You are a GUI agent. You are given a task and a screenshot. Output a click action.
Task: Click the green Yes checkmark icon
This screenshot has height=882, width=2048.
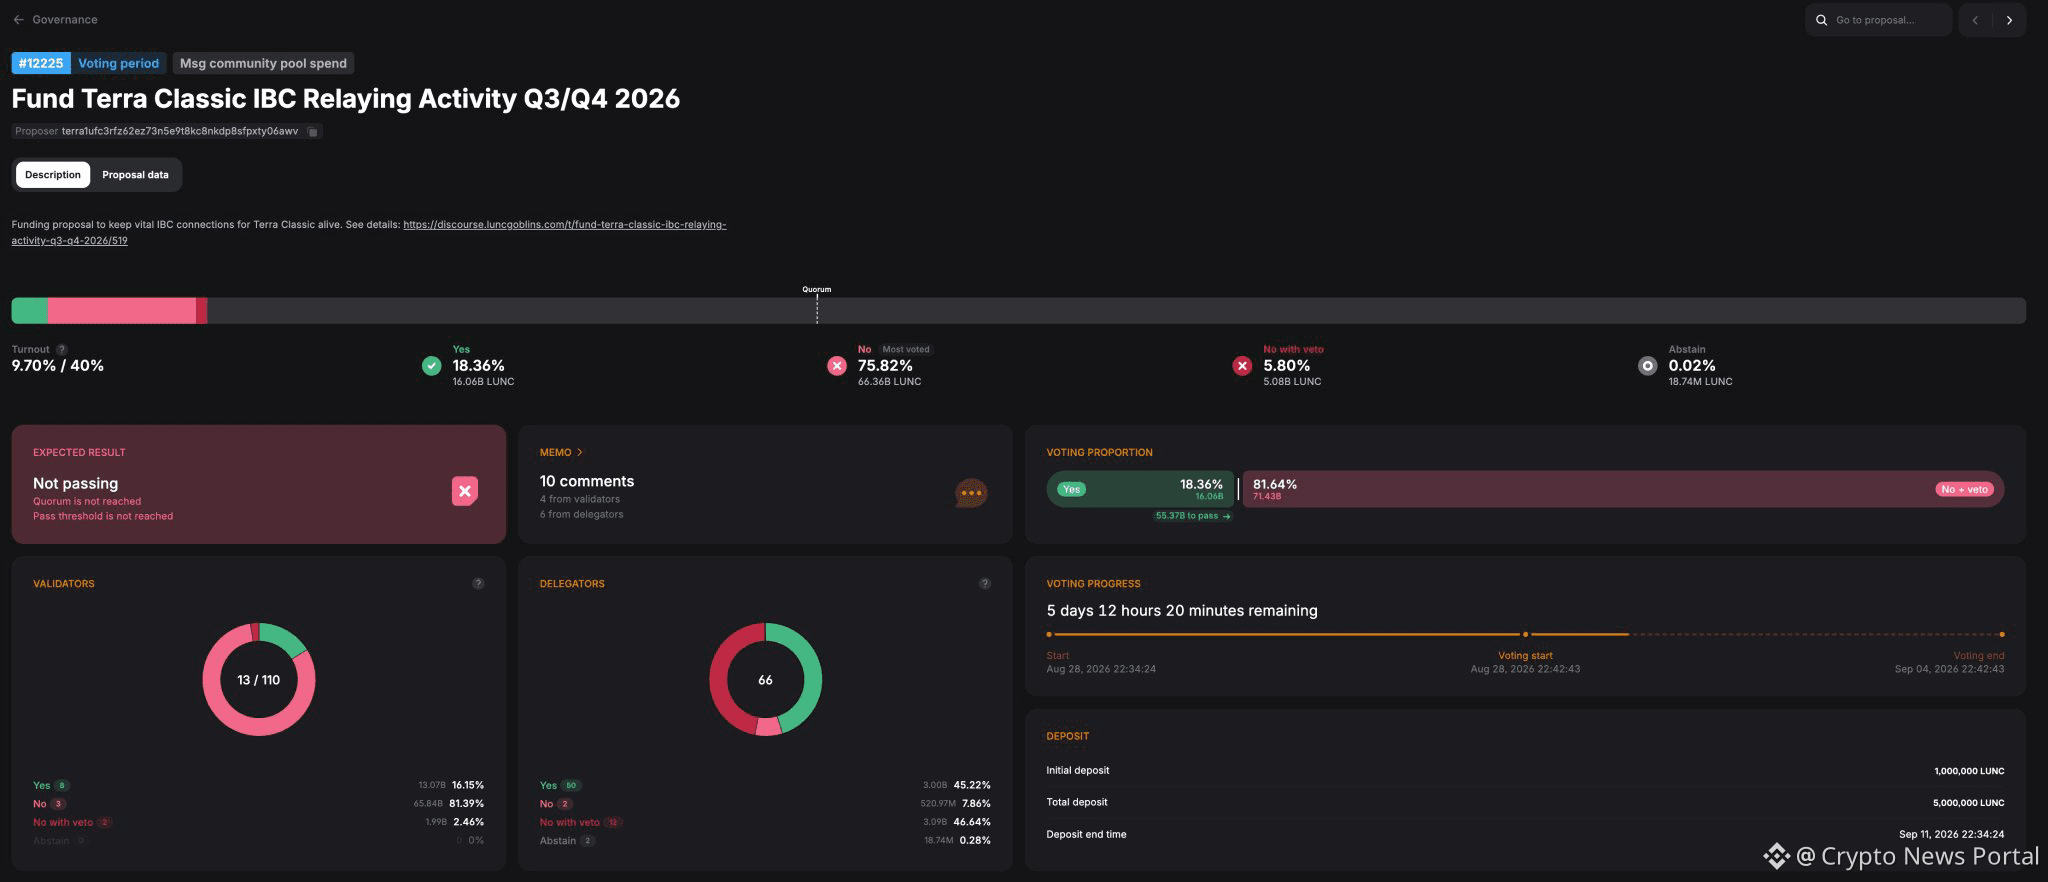pyautogui.click(x=431, y=366)
